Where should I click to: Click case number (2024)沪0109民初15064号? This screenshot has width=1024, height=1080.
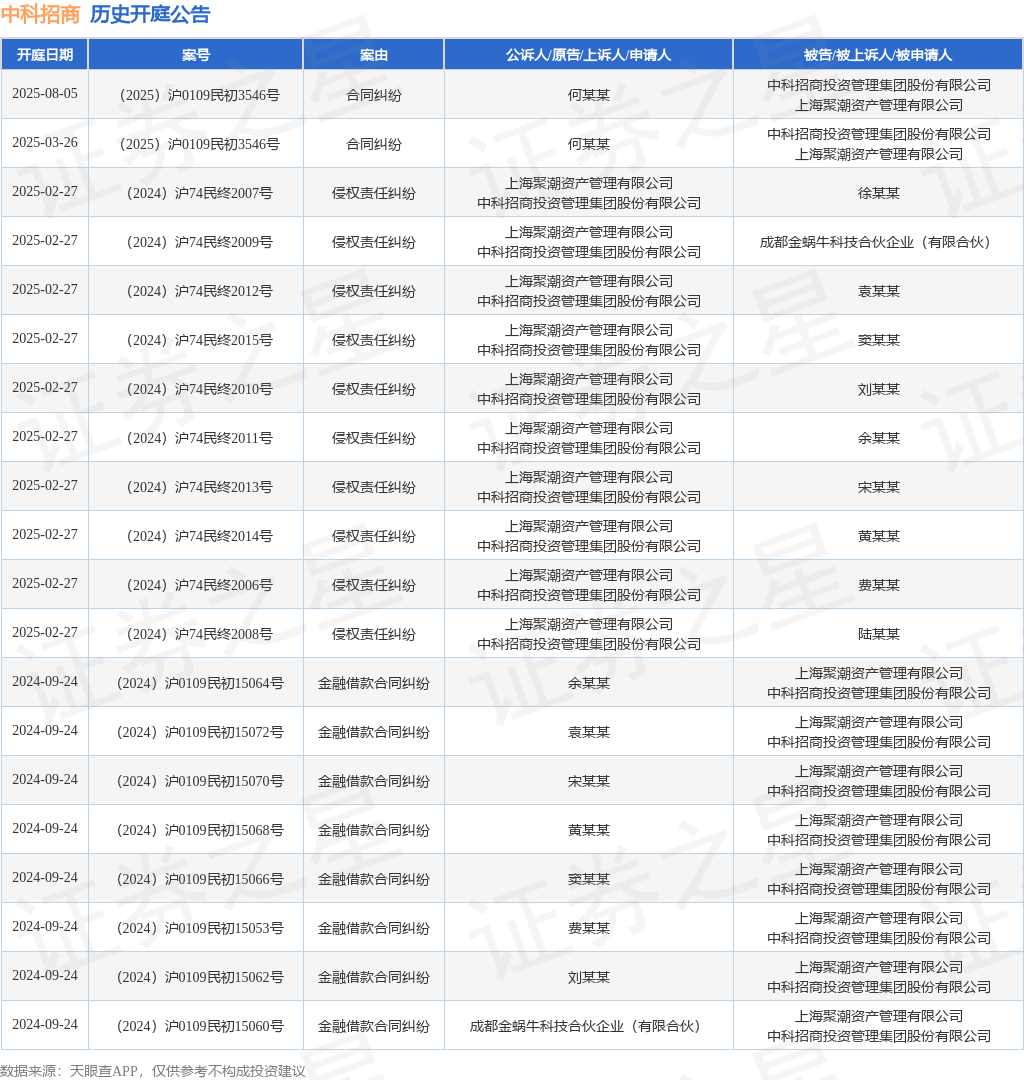pos(199,683)
